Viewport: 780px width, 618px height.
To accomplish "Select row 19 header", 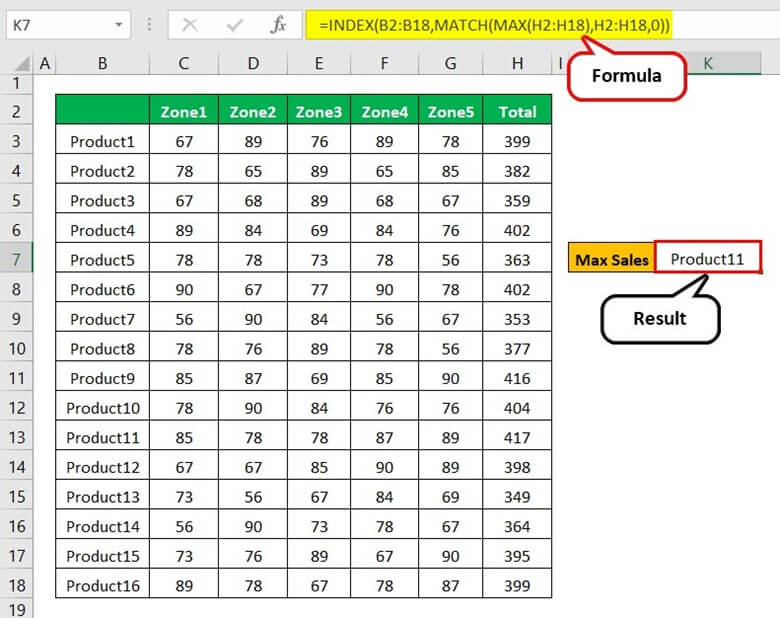I will point(16,609).
